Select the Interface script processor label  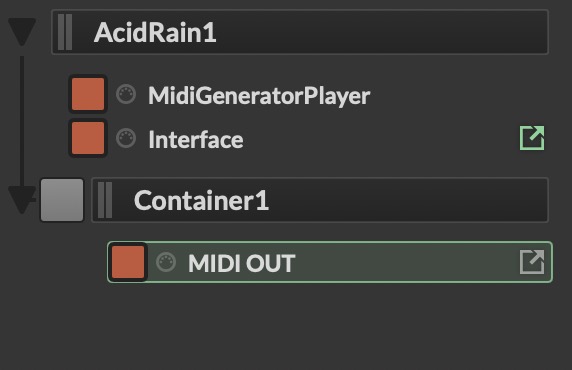tap(196, 139)
